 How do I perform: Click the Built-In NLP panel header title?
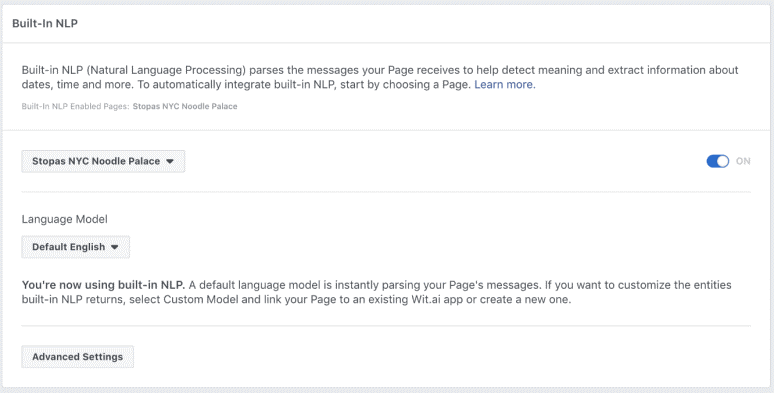pos(45,23)
